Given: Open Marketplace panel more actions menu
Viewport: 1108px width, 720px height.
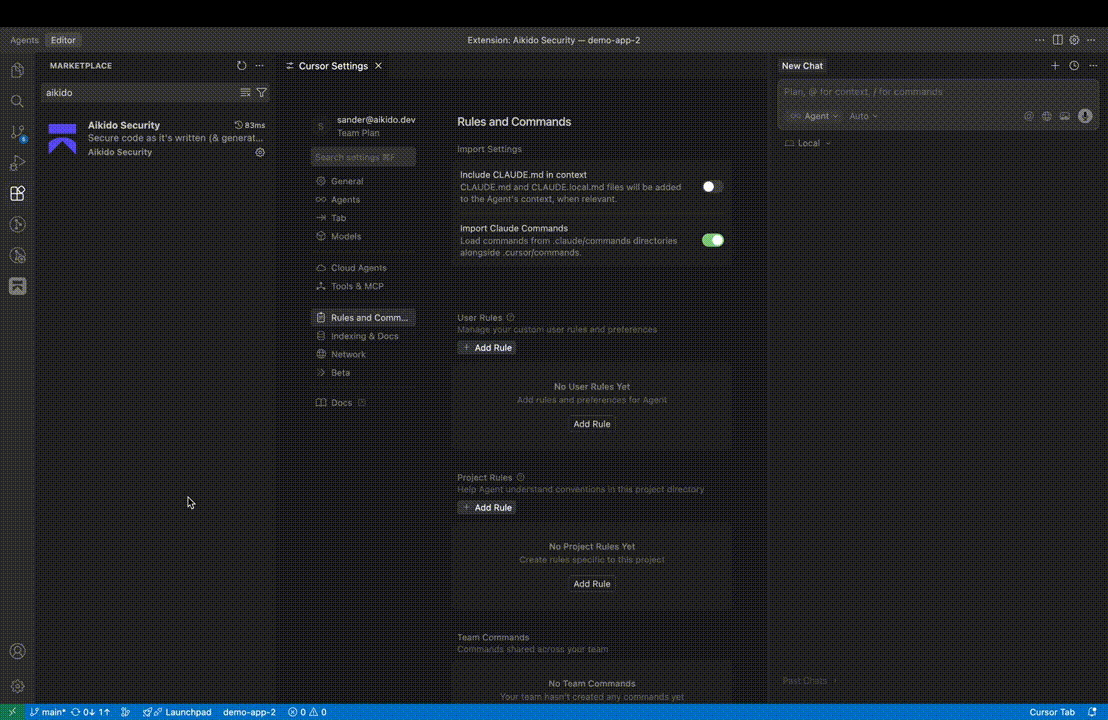Looking at the screenshot, I should tap(259, 66).
